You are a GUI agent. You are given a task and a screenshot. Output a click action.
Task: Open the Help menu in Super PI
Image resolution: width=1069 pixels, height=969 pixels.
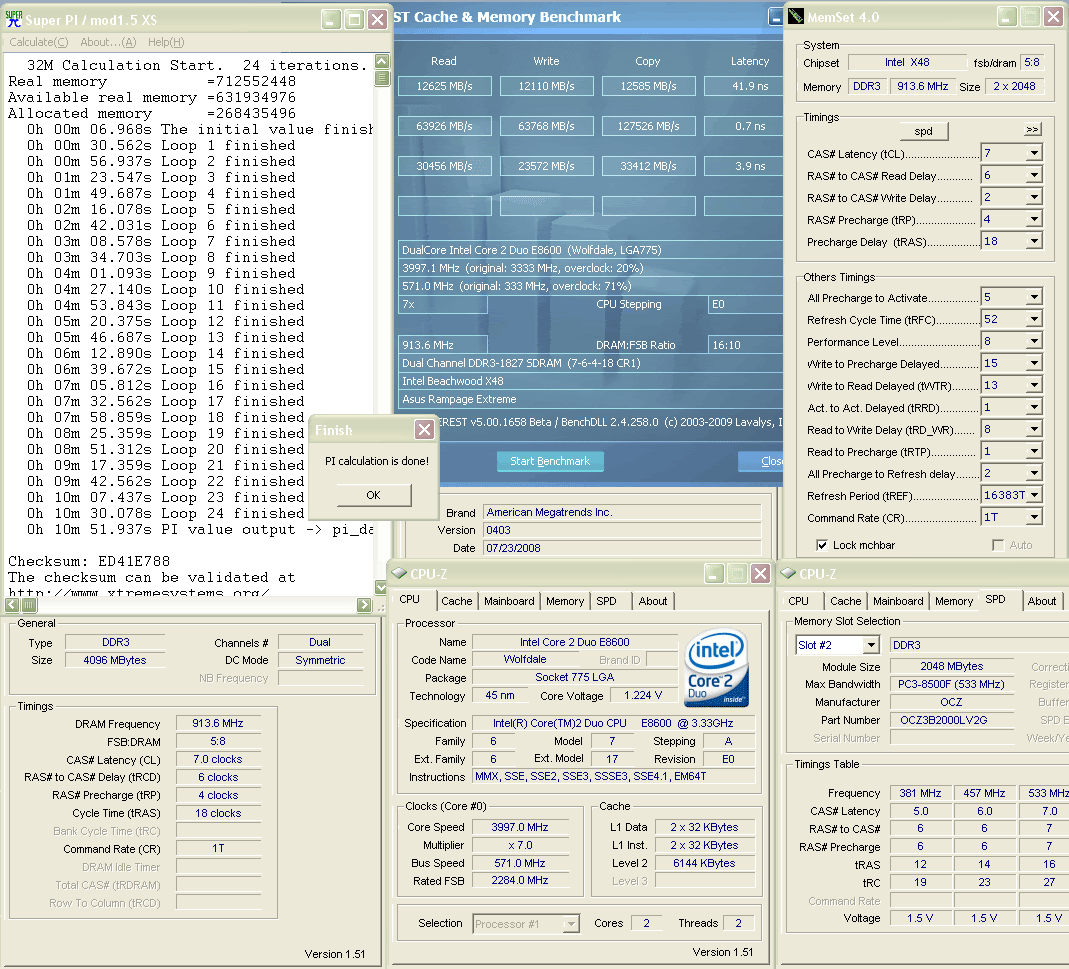pyautogui.click(x=166, y=42)
